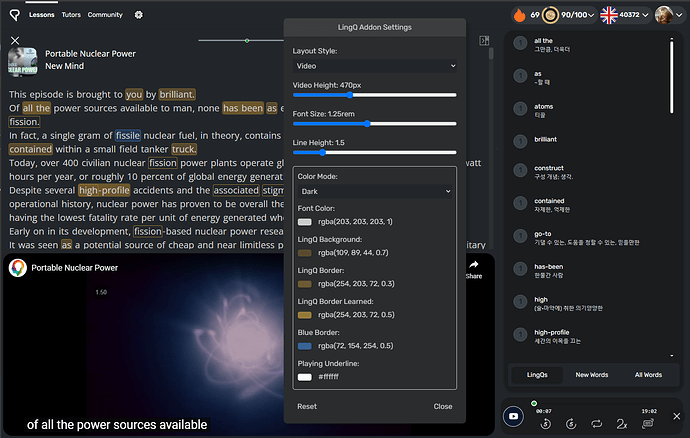Click status circle for 'construct'
690x438 pixels.
tap(520, 170)
